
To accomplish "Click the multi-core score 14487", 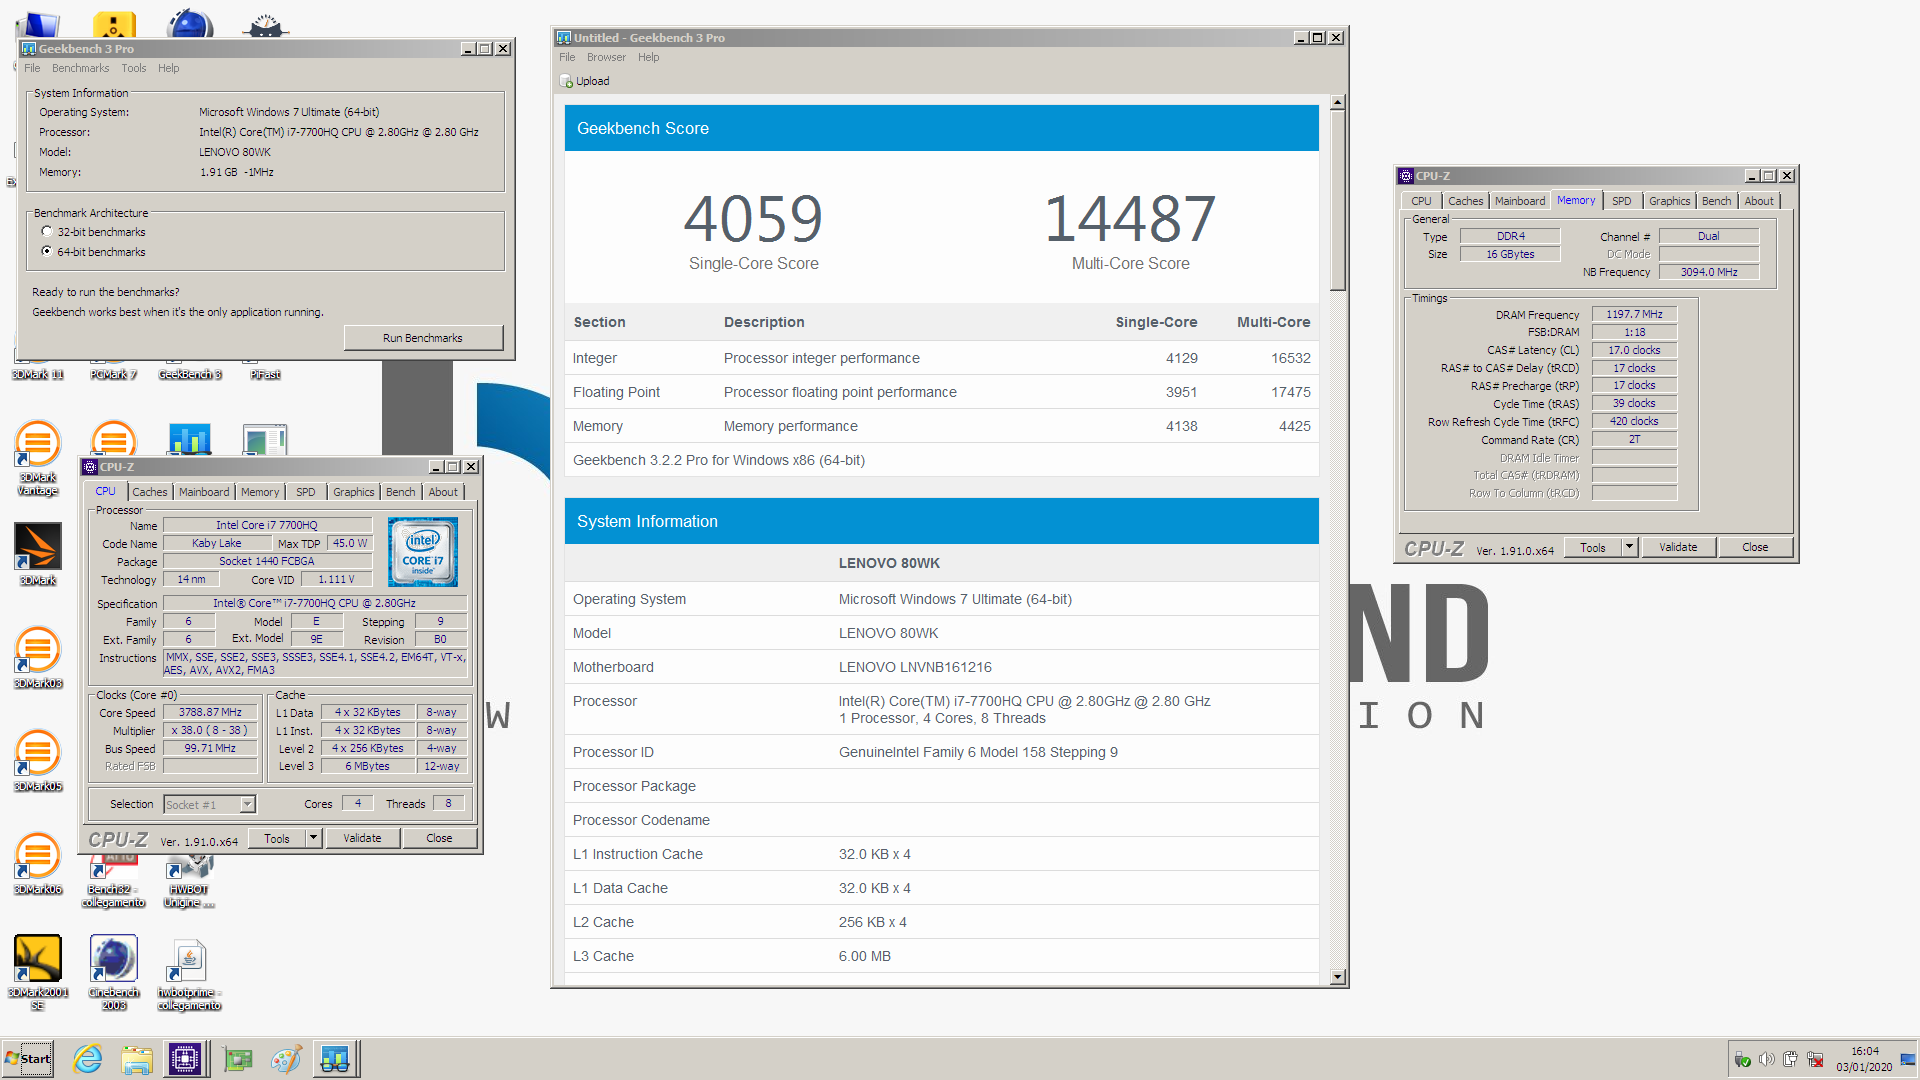I will (1130, 219).
